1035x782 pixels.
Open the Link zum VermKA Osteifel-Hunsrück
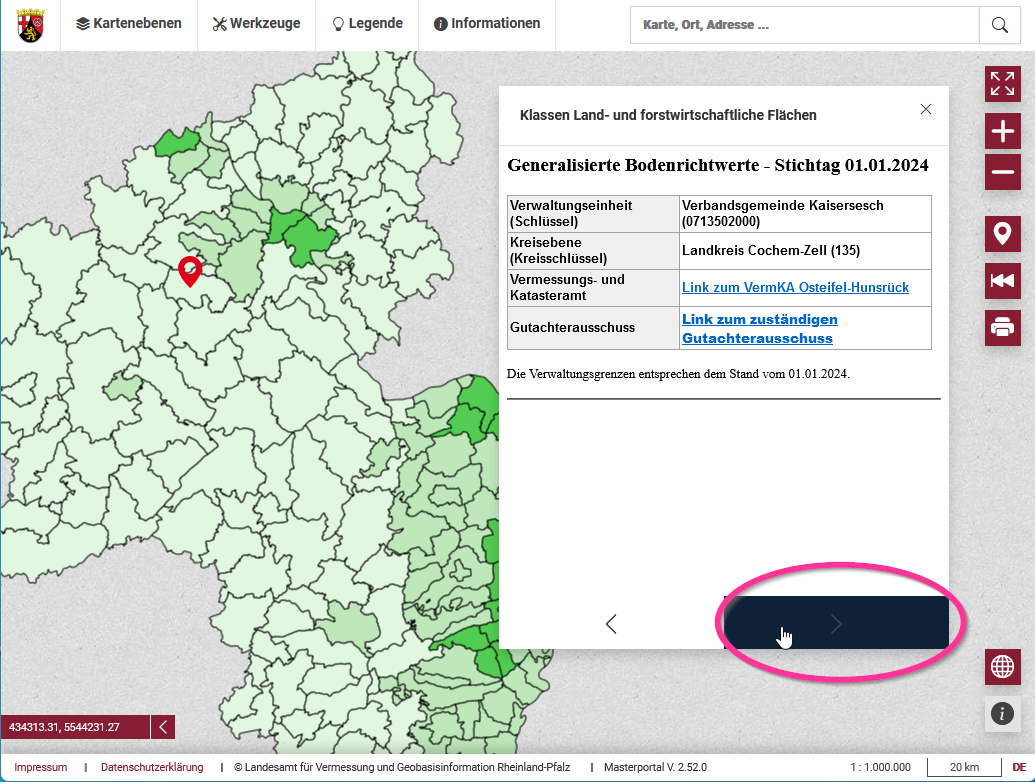click(x=795, y=287)
